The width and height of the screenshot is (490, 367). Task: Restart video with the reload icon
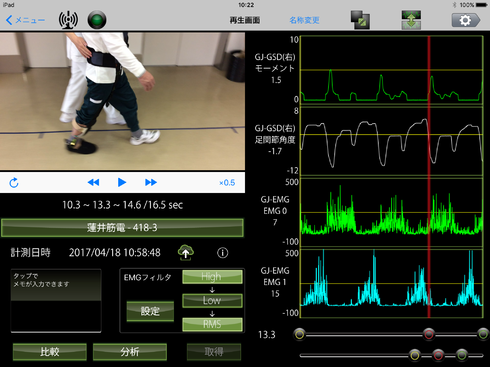coord(14,183)
